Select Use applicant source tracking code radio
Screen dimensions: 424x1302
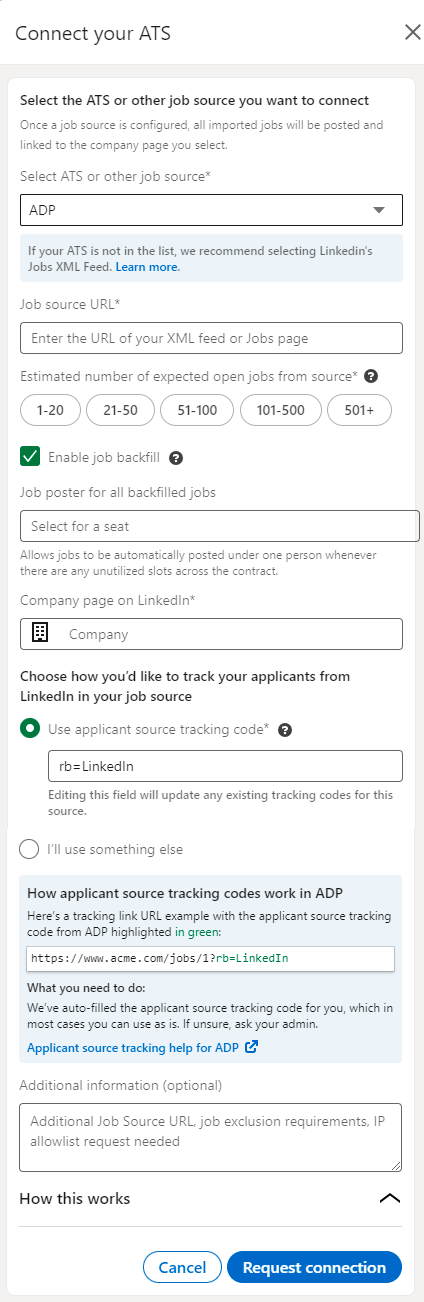click(x=30, y=729)
